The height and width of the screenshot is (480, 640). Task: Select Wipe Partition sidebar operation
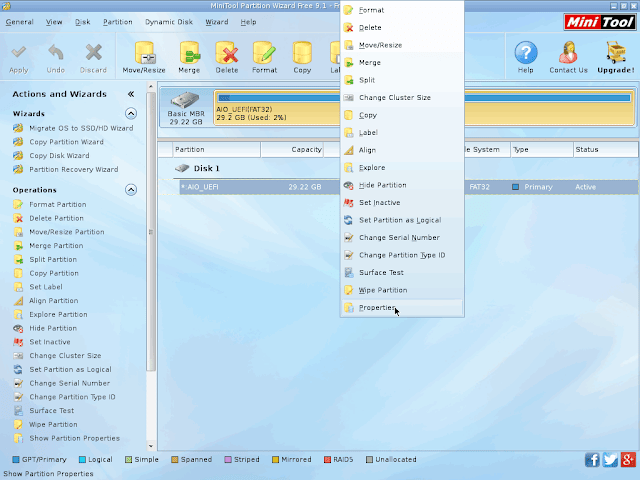(x=53, y=424)
